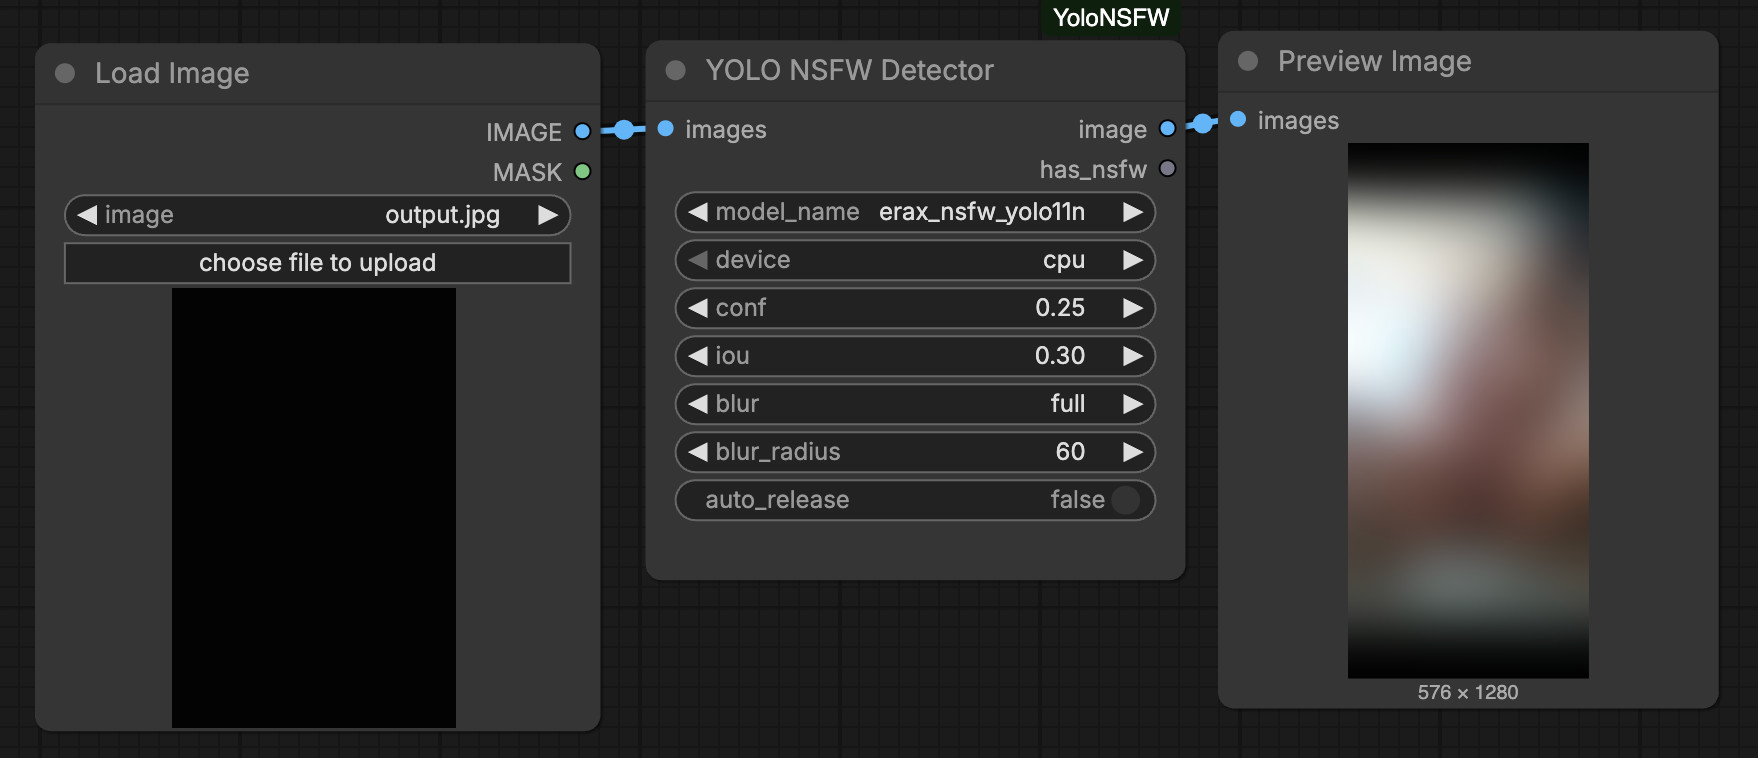Click the Preview Image node title
This screenshot has width=1758, height=758.
pyautogui.click(x=1374, y=61)
